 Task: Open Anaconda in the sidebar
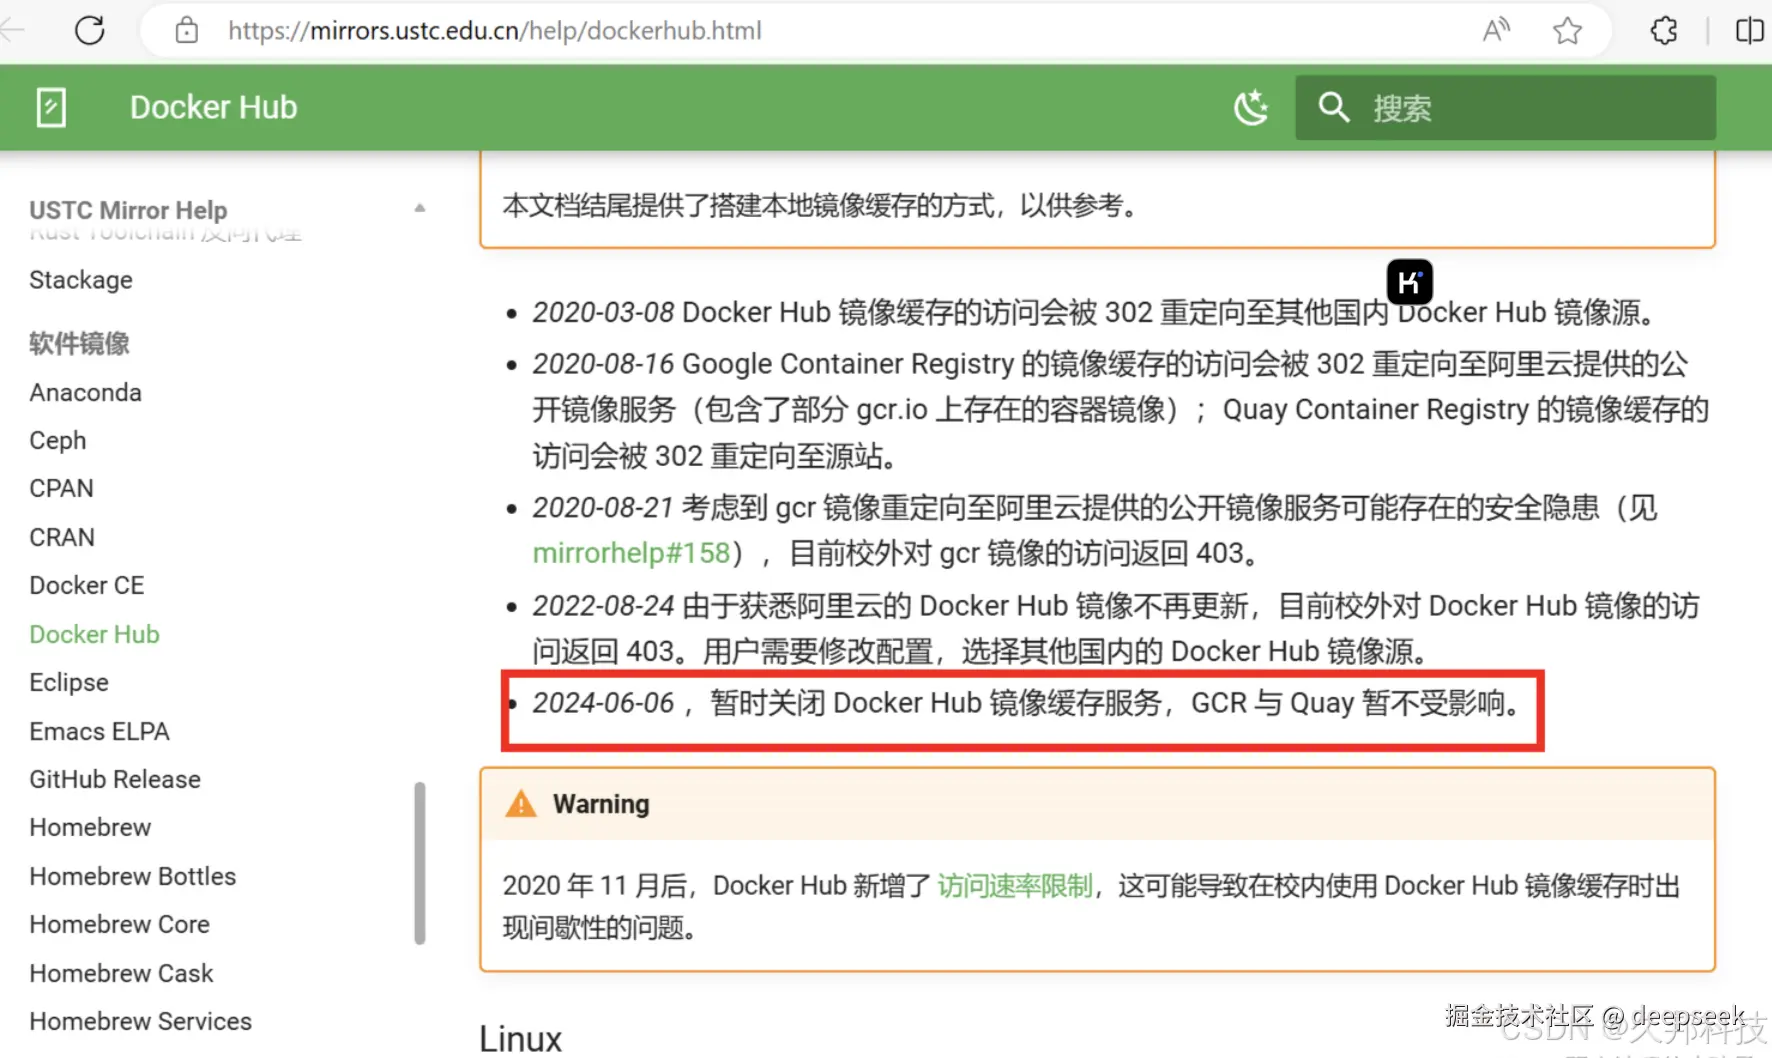coord(86,393)
